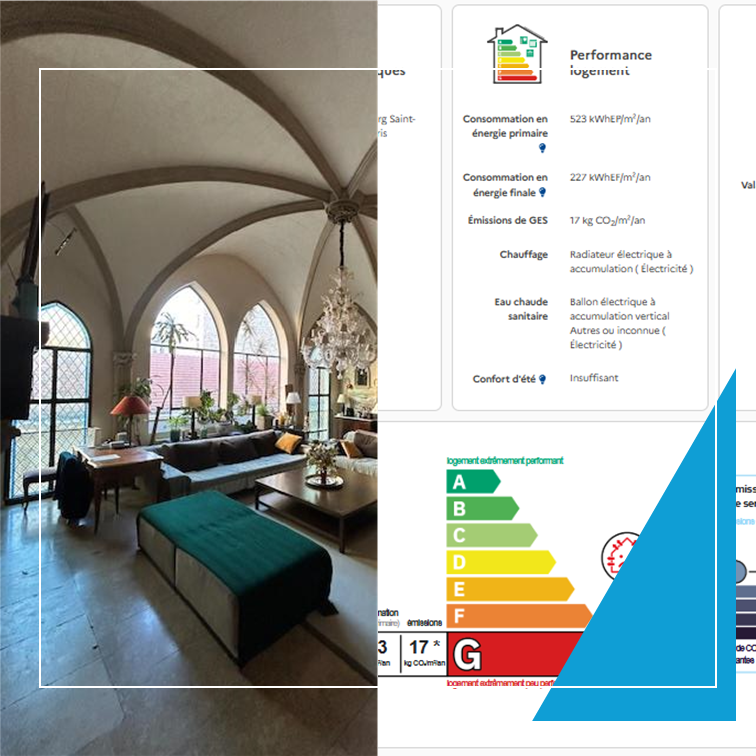Open the Confort d'été info tooltip icon
Viewport: 756px width, 756px height.
pyautogui.click(x=542, y=379)
